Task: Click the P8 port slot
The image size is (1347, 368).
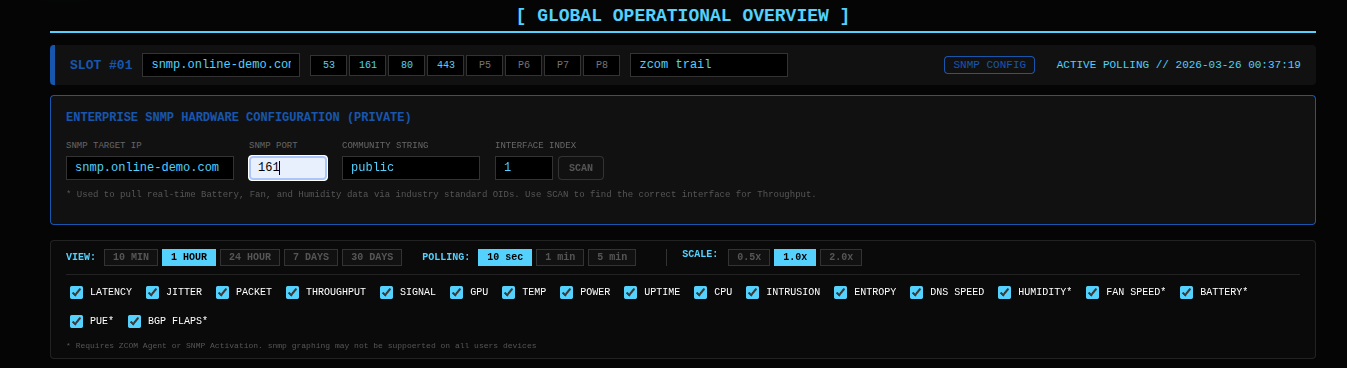Action: 602,65
